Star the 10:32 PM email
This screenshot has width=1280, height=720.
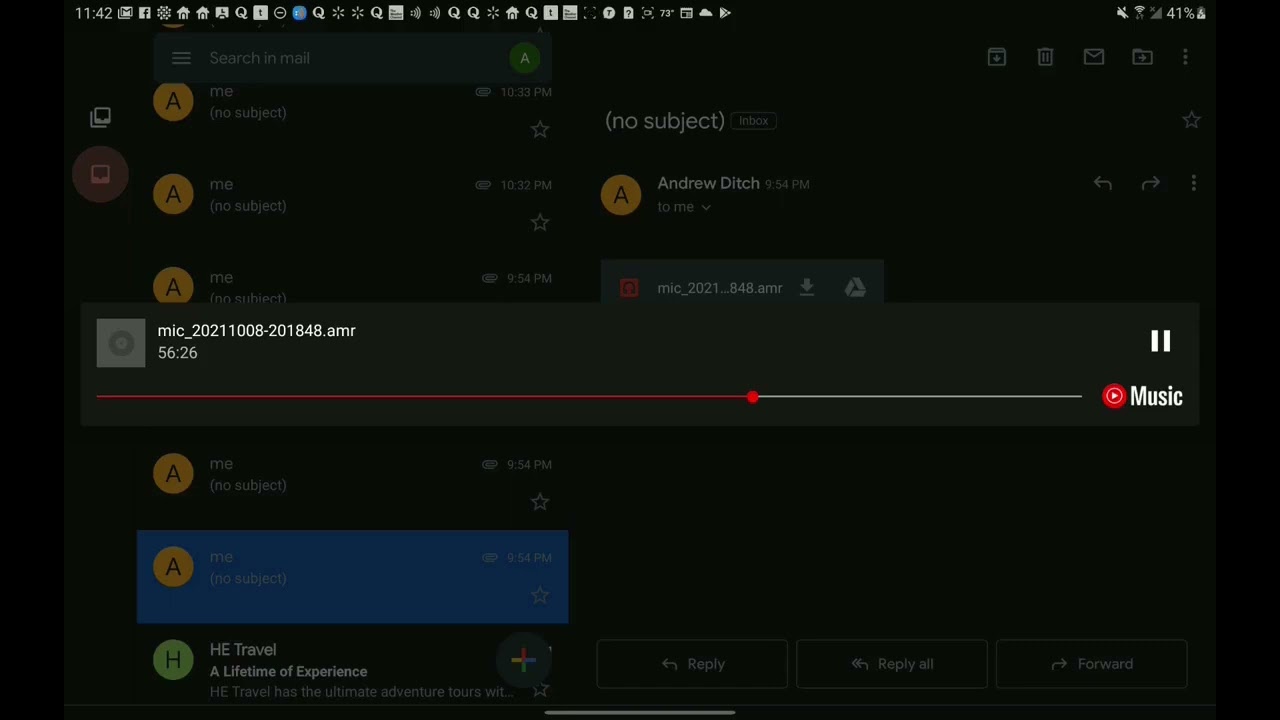coord(540,222)
